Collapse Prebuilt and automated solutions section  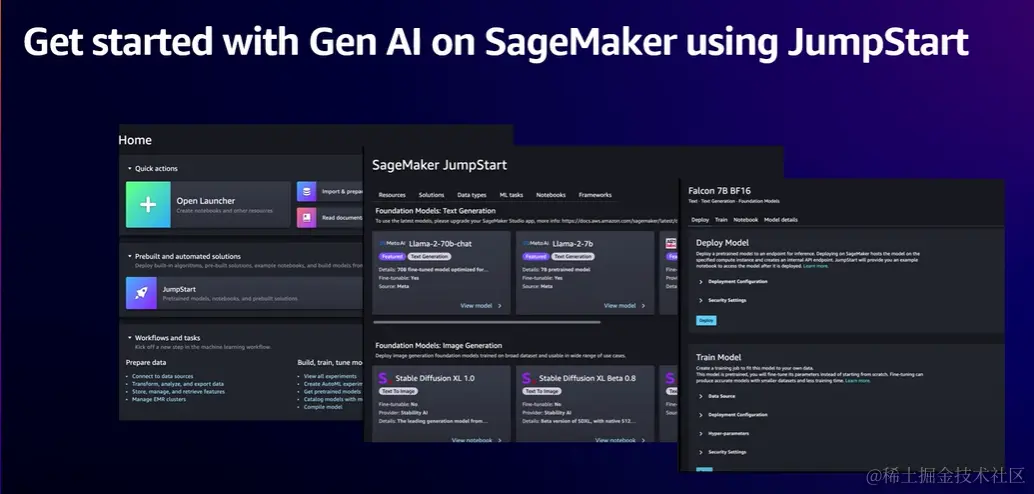pos(130,257)
